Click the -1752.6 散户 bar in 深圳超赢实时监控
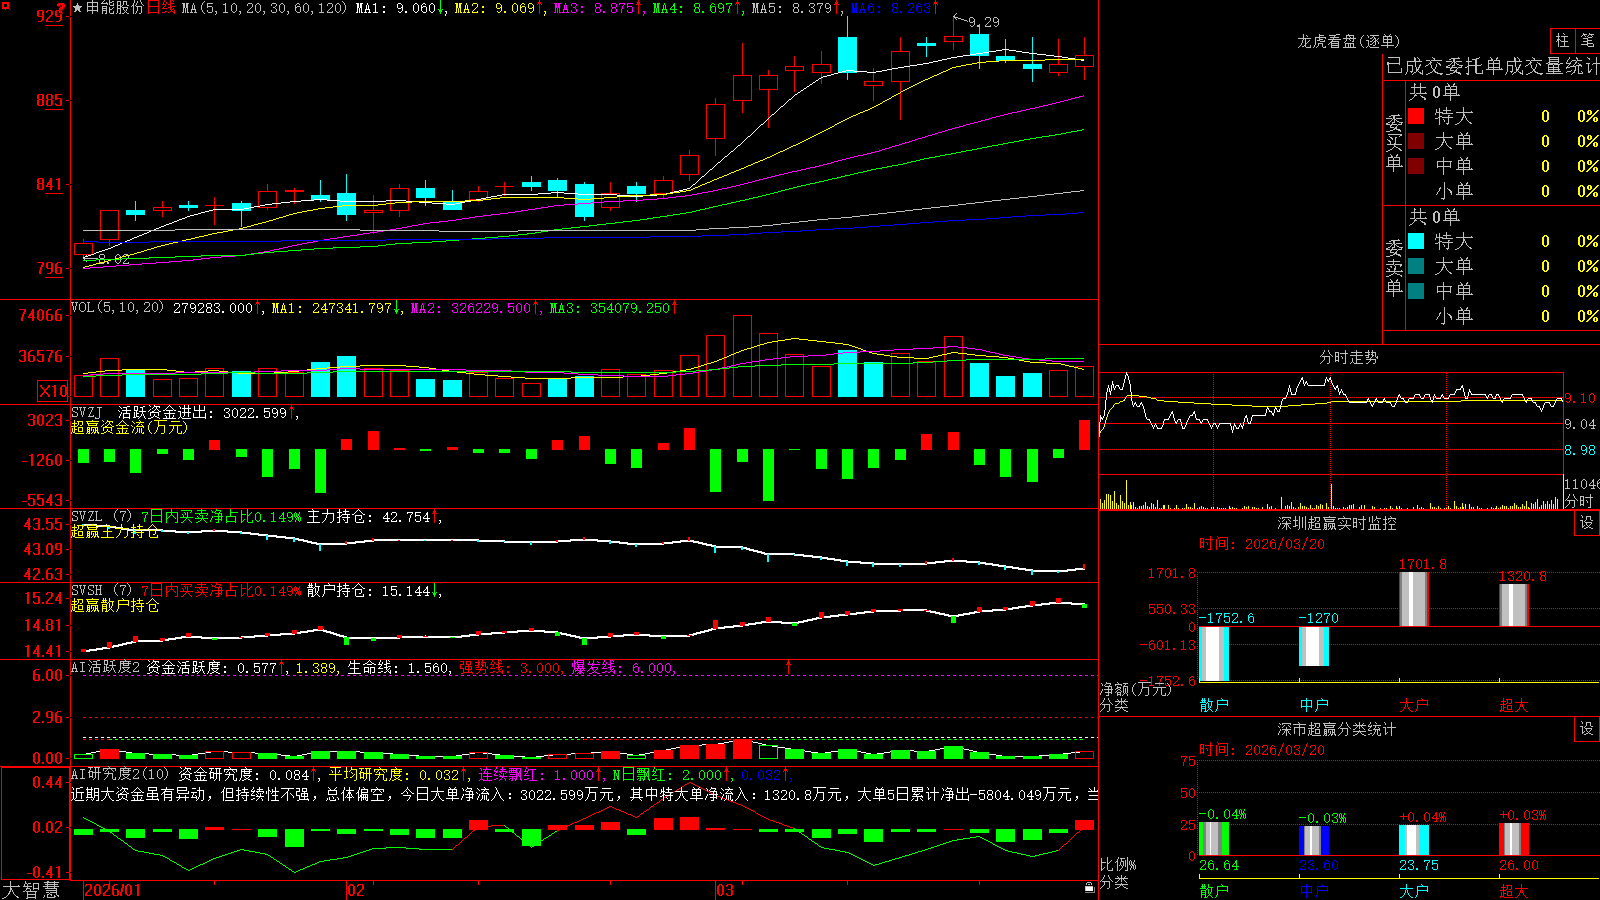1600x900 pixels. (x=1214, y=654)
